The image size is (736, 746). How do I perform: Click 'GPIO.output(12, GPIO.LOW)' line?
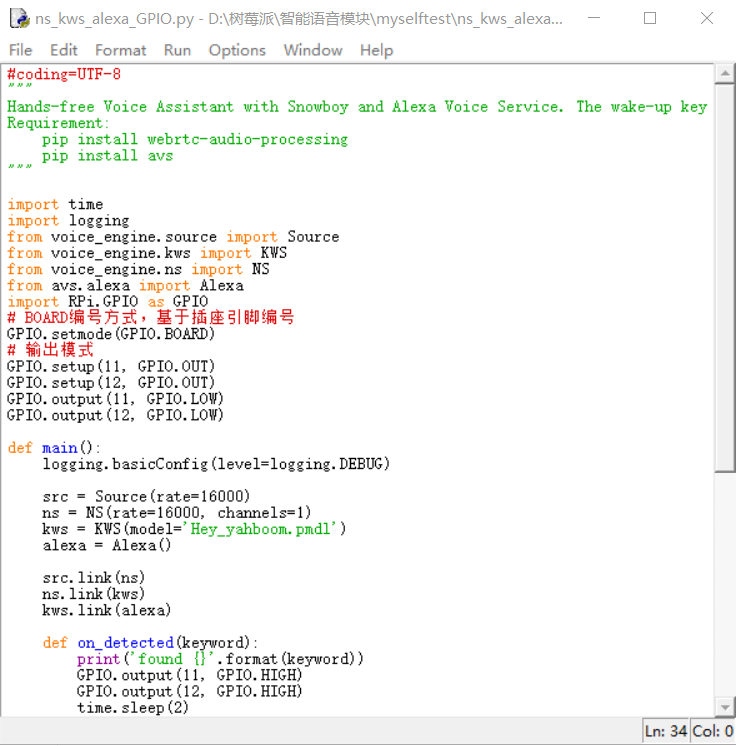tap(115, 415)
